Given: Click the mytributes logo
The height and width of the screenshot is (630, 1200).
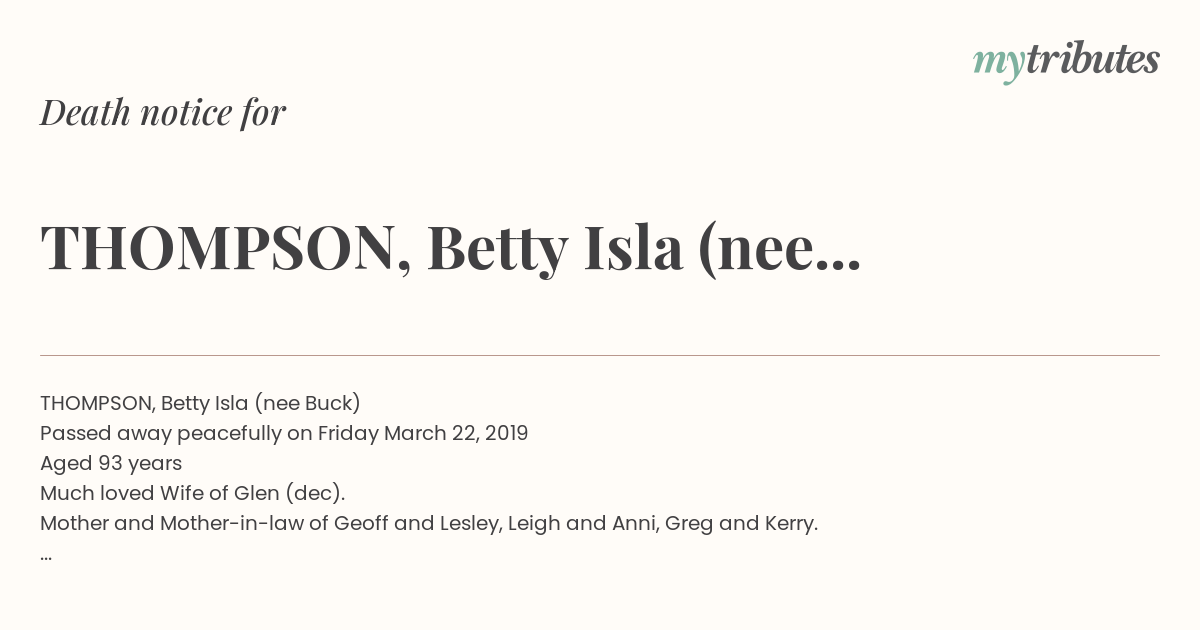Looking at the screenshot, I should tap(1066, 61).
